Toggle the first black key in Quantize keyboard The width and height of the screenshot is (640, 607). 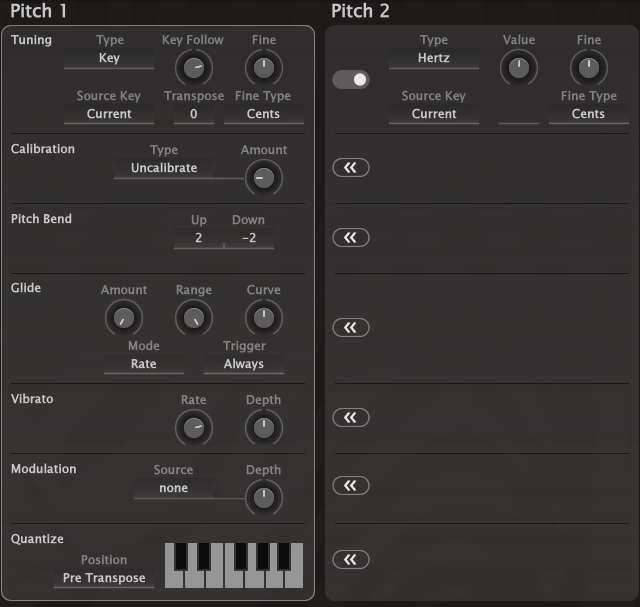pyautogui.click(x=181, y=556)
